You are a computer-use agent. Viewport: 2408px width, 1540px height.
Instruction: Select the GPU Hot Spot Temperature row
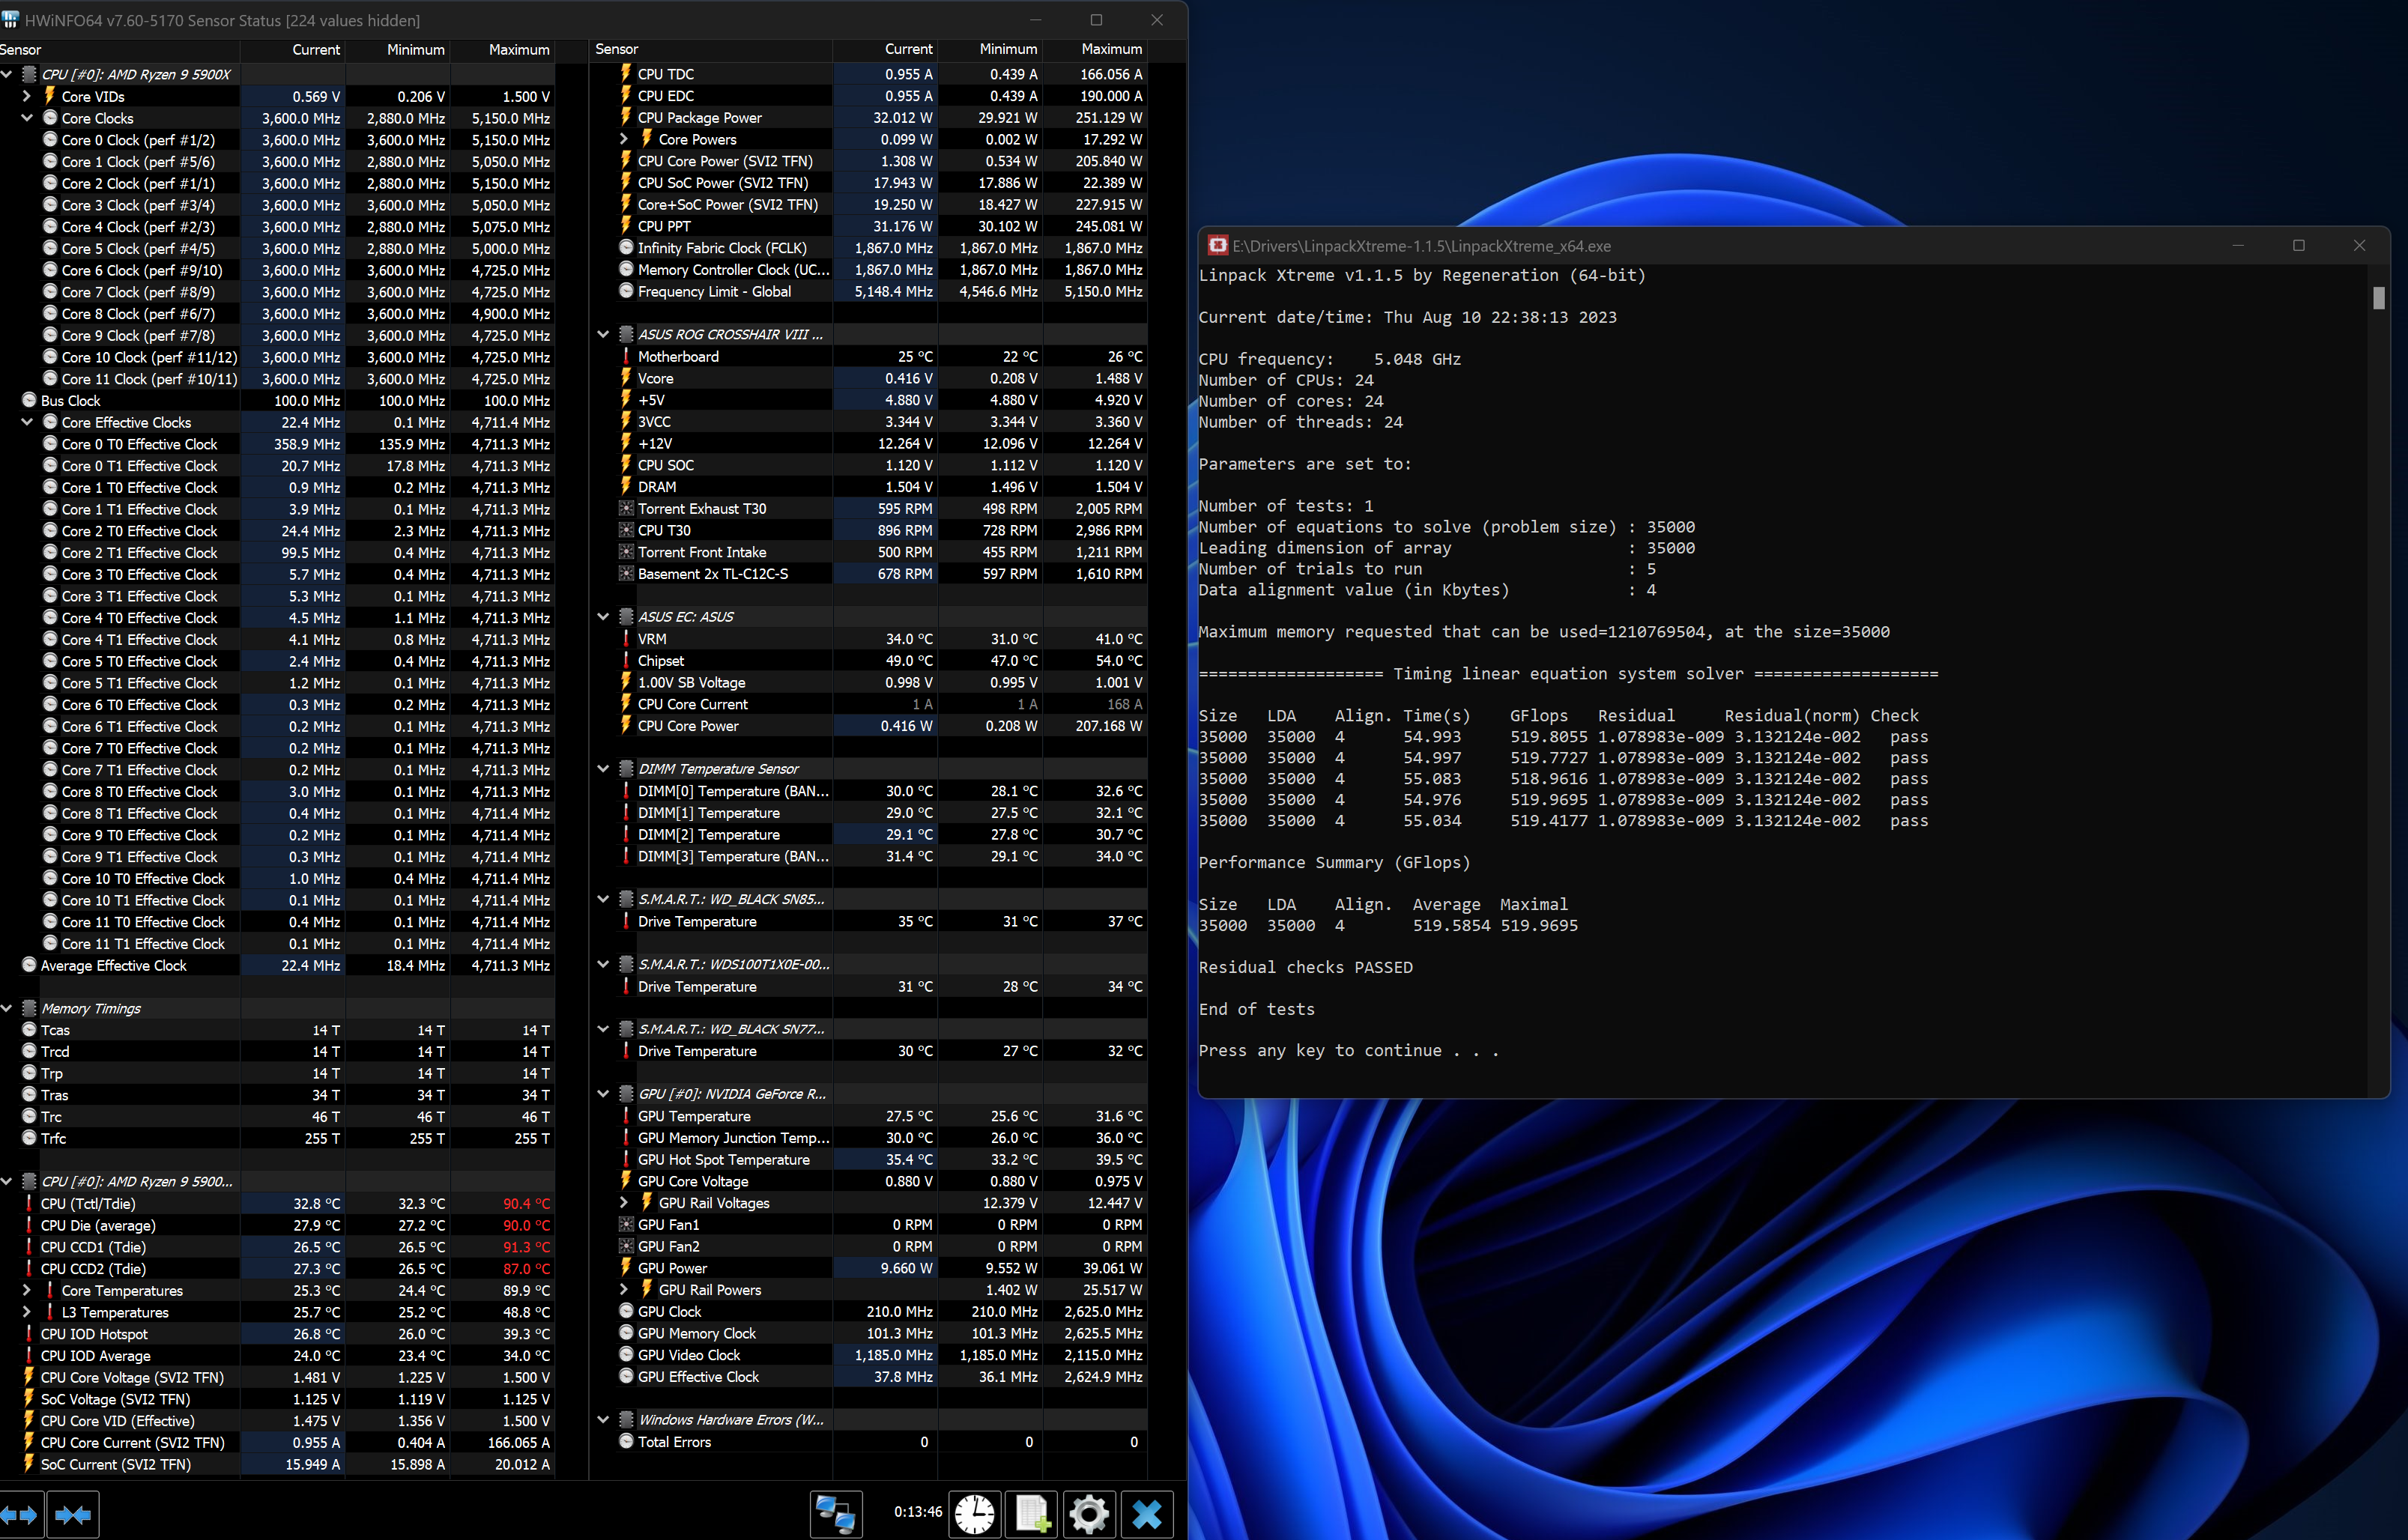click(x=870, y=1160)
